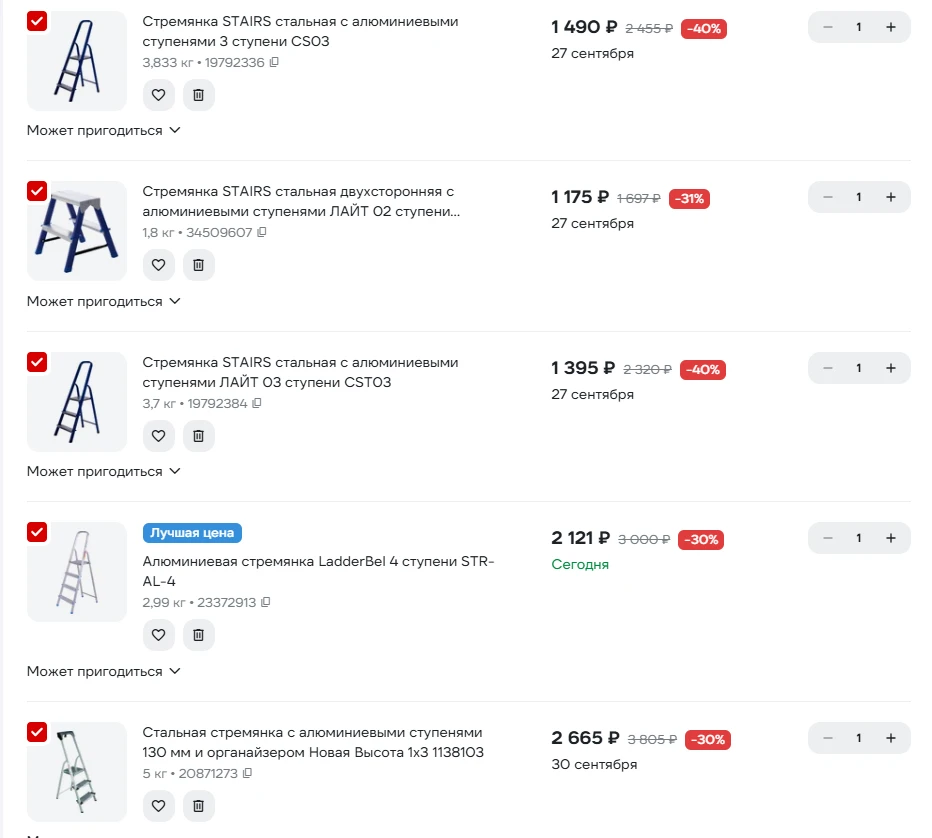The height and width of the screenshot is (838, 932).
Task: Deselect the Новая Высота ladder checkbox
Action: pyautogui.click(x=37, y=732)
